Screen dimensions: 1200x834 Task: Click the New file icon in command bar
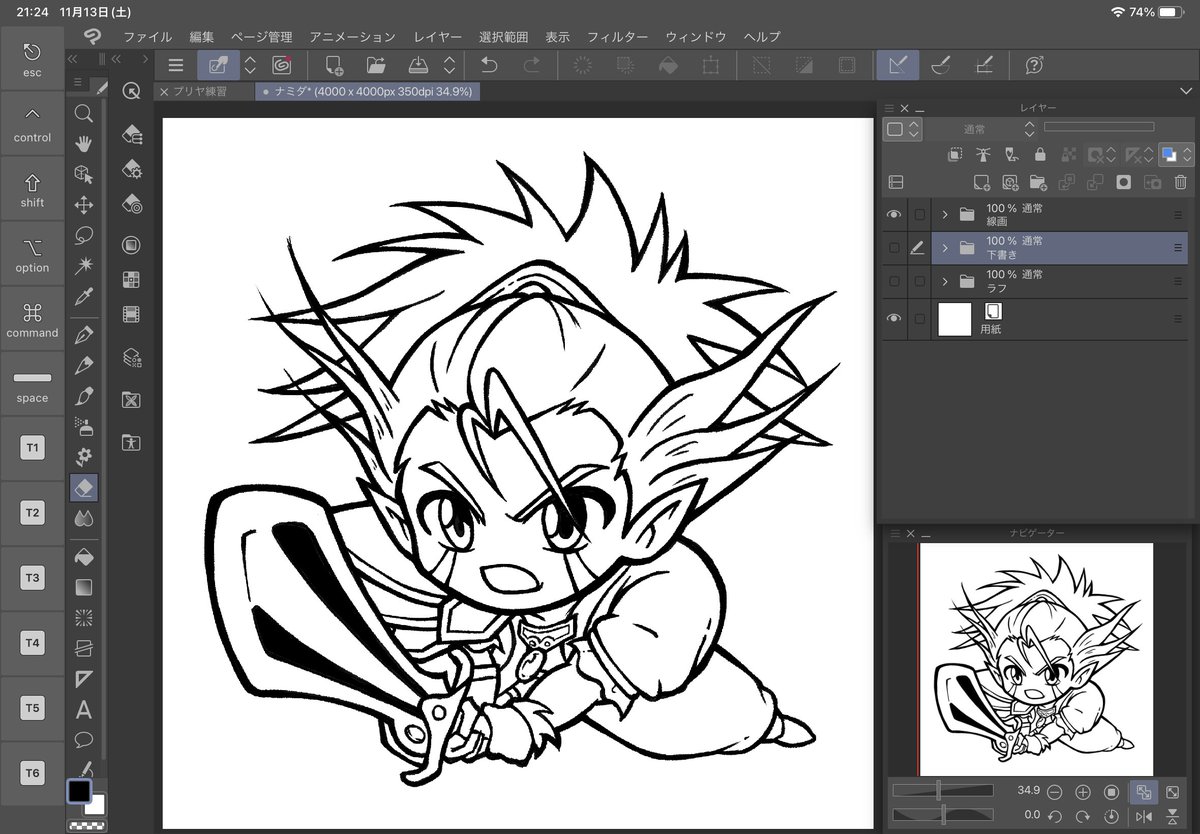334,66
